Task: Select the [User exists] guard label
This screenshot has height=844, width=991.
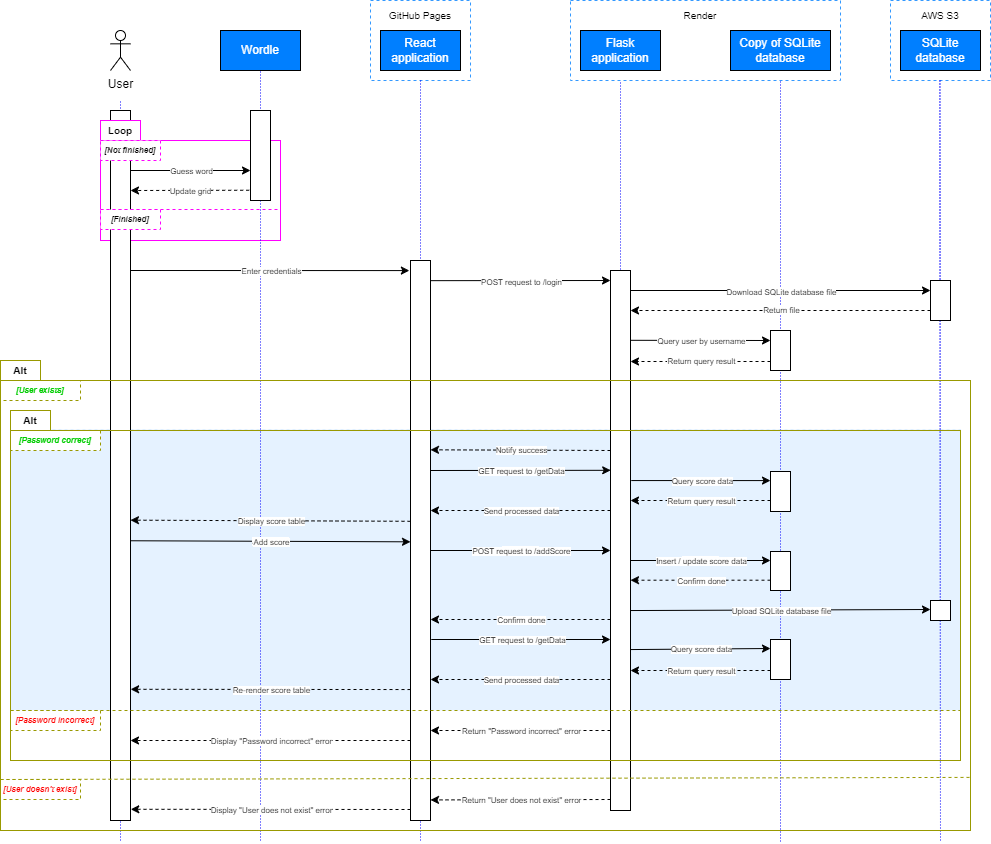Action: coord(40,390)
